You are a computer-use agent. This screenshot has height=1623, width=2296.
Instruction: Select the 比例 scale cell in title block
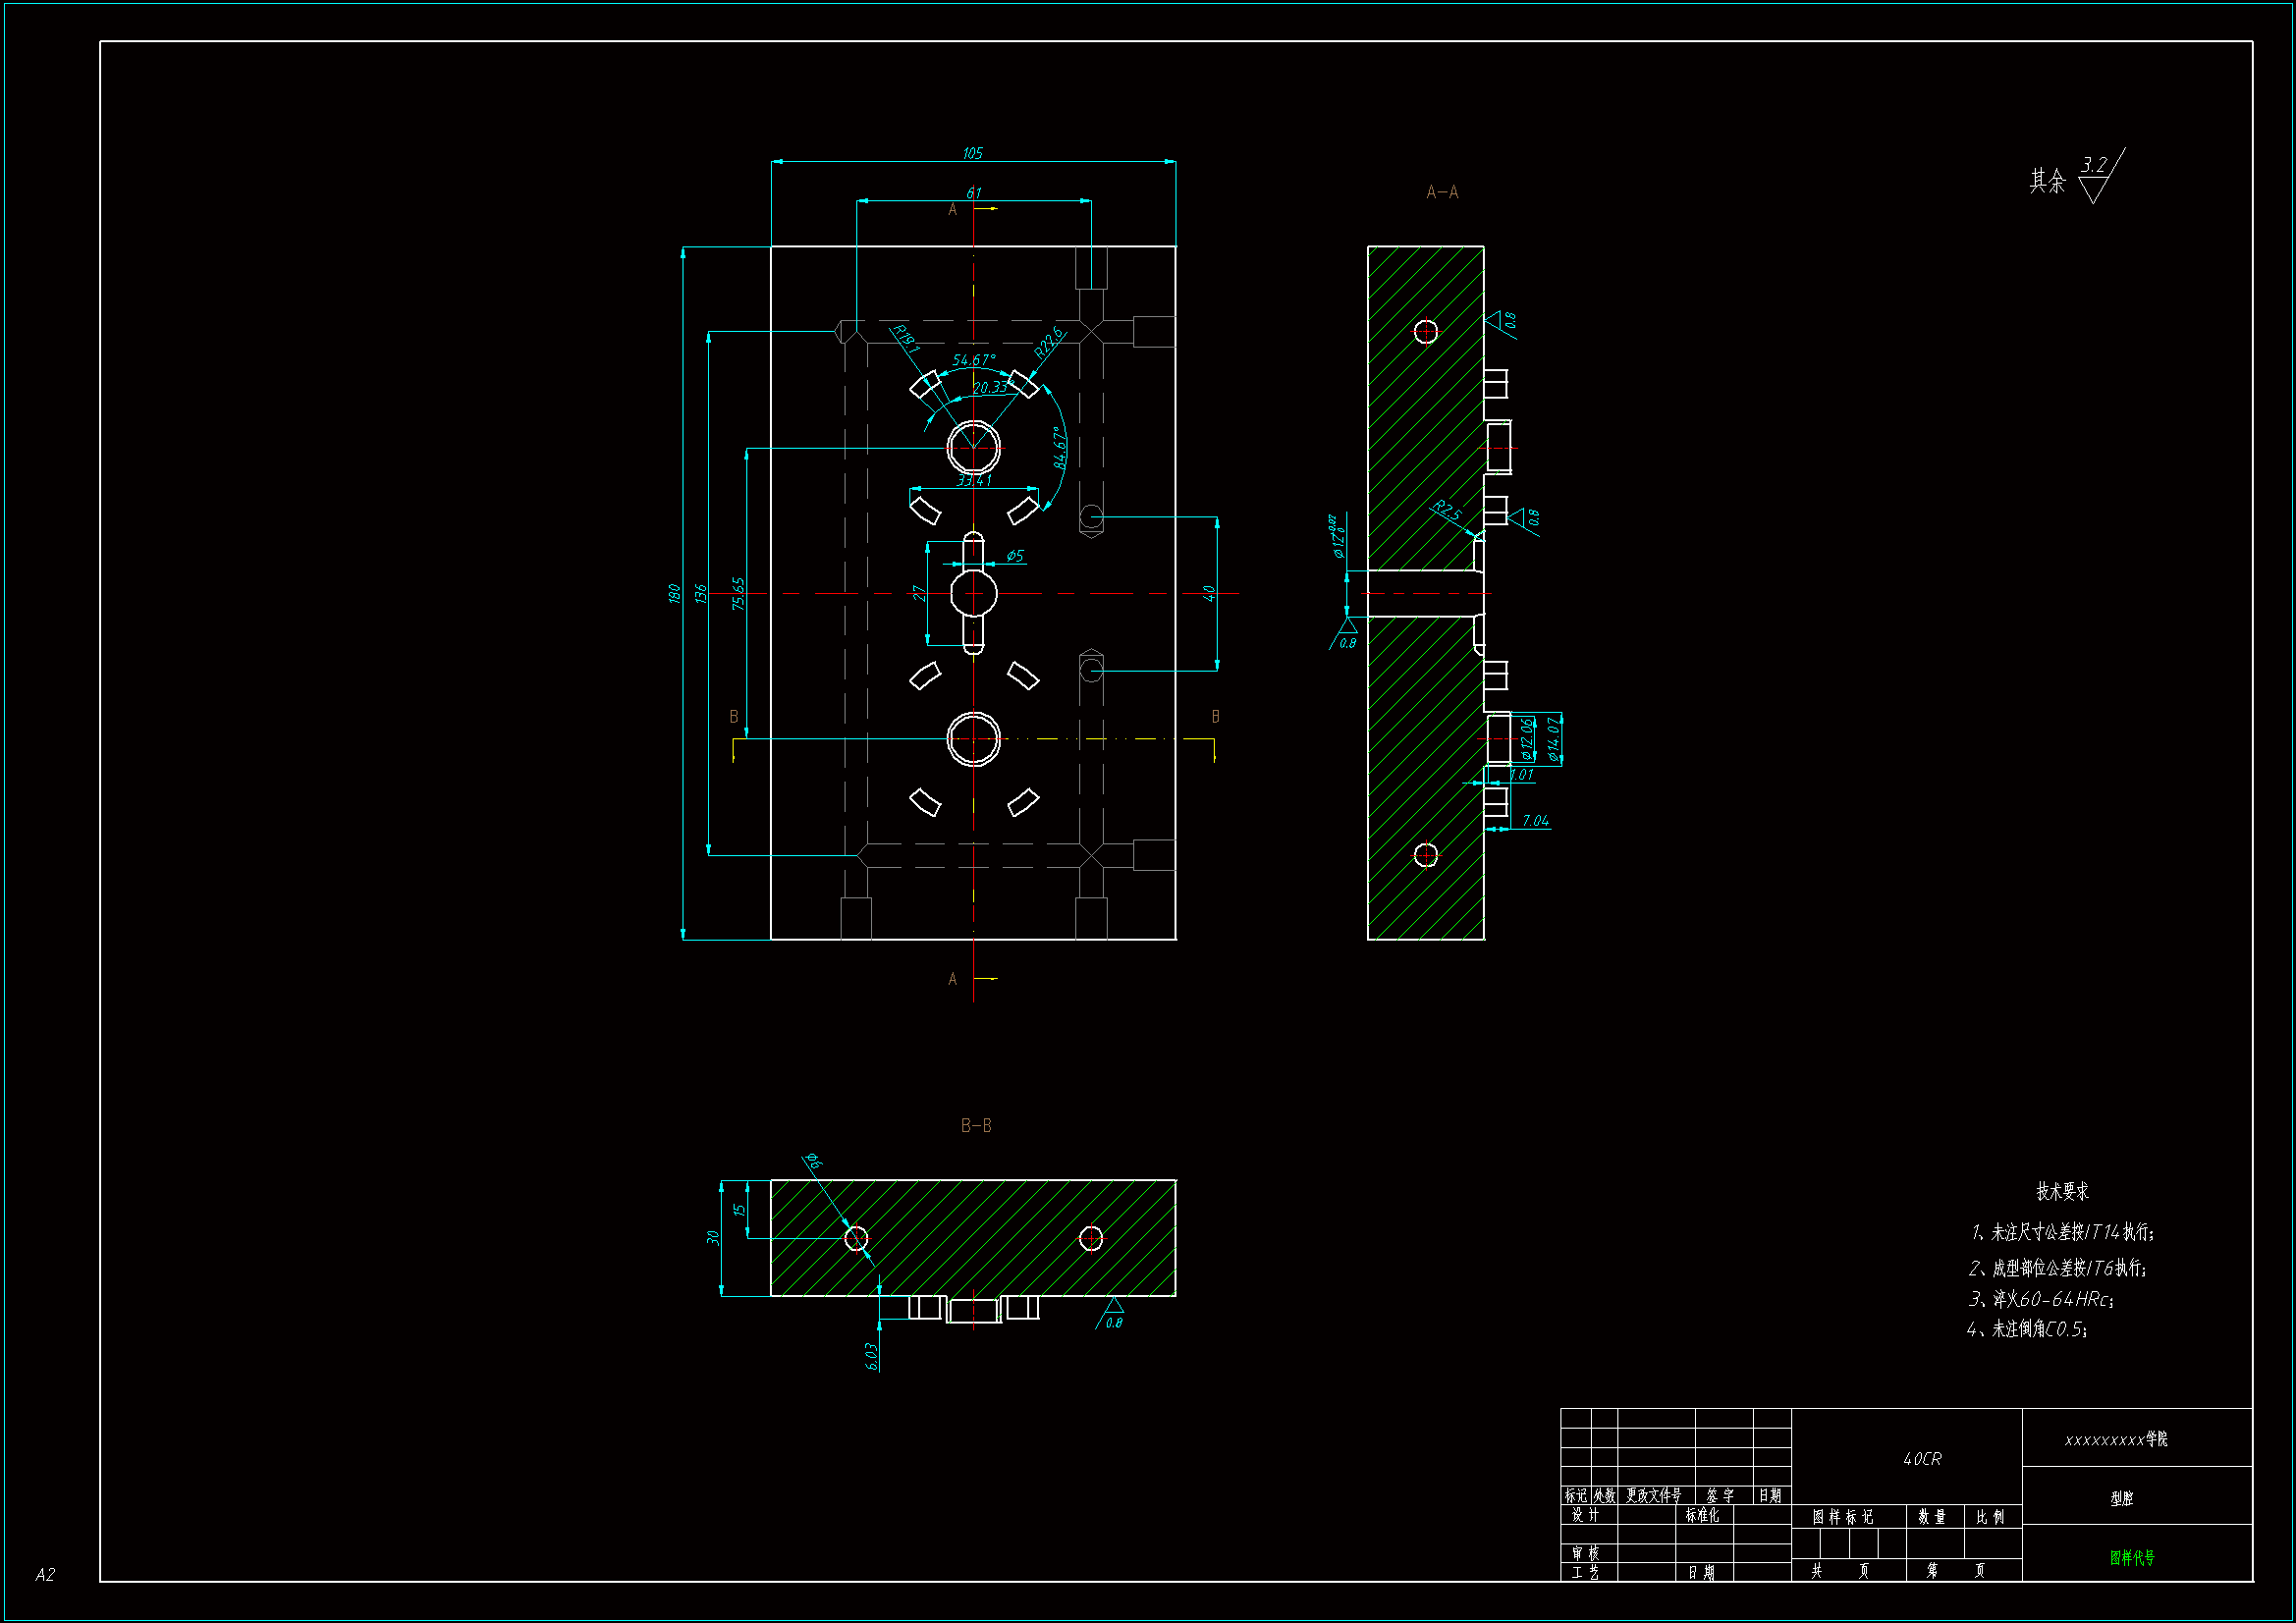tap(1990, 1517)
